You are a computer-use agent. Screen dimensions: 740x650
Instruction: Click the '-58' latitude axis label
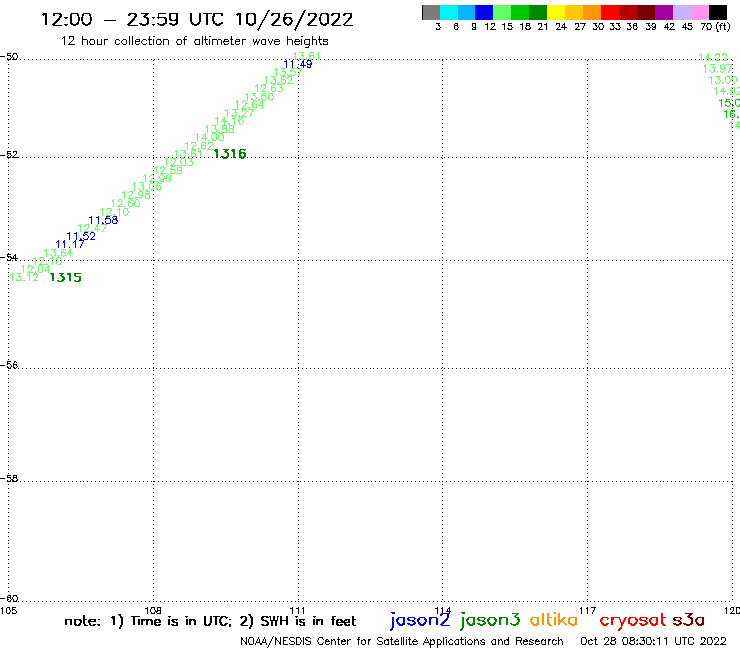pyautogui.click(x=9, y=479)
